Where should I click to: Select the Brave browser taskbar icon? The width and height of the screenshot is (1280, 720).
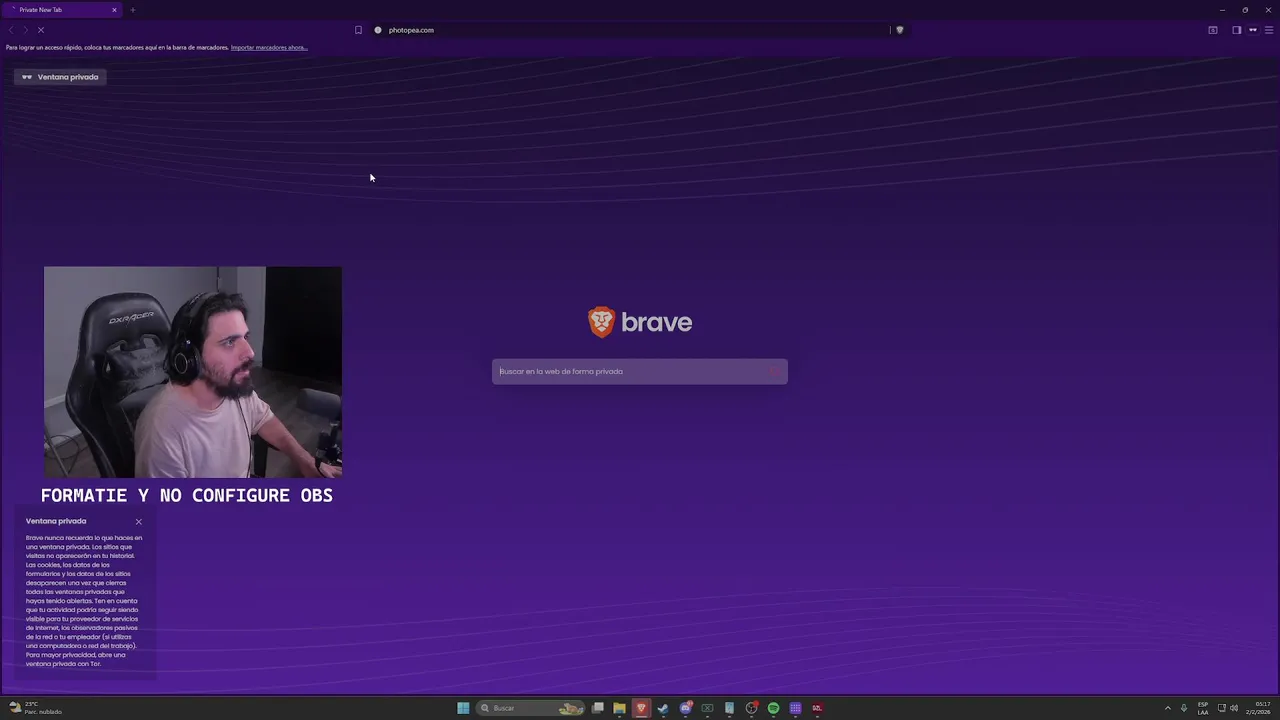click(641, 708)
